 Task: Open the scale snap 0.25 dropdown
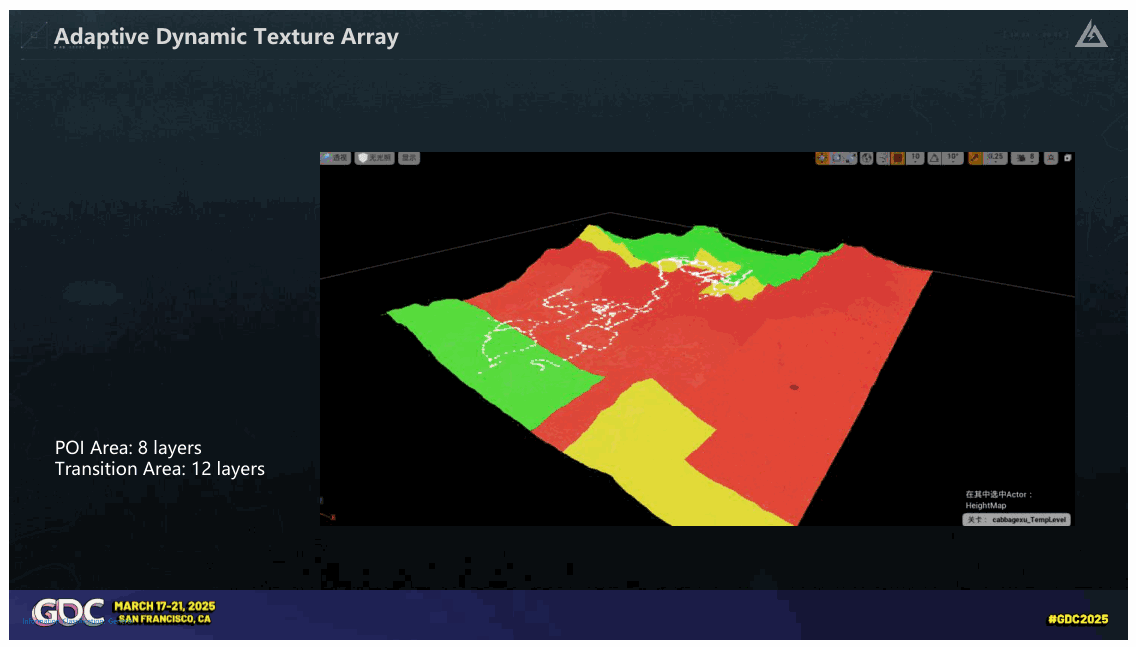995,158
